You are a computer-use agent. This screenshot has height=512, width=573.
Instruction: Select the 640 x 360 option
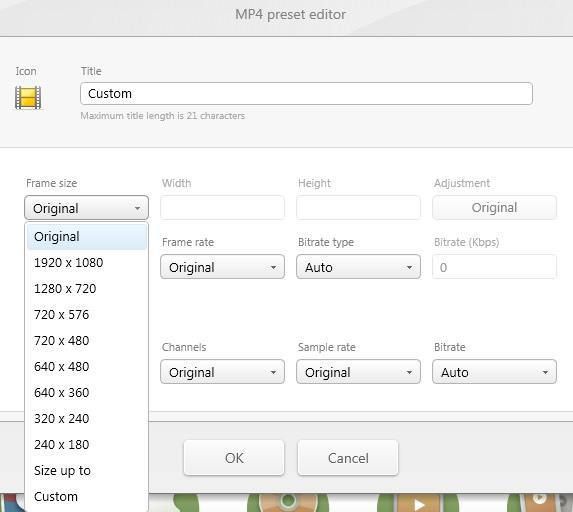click(87, 392)
